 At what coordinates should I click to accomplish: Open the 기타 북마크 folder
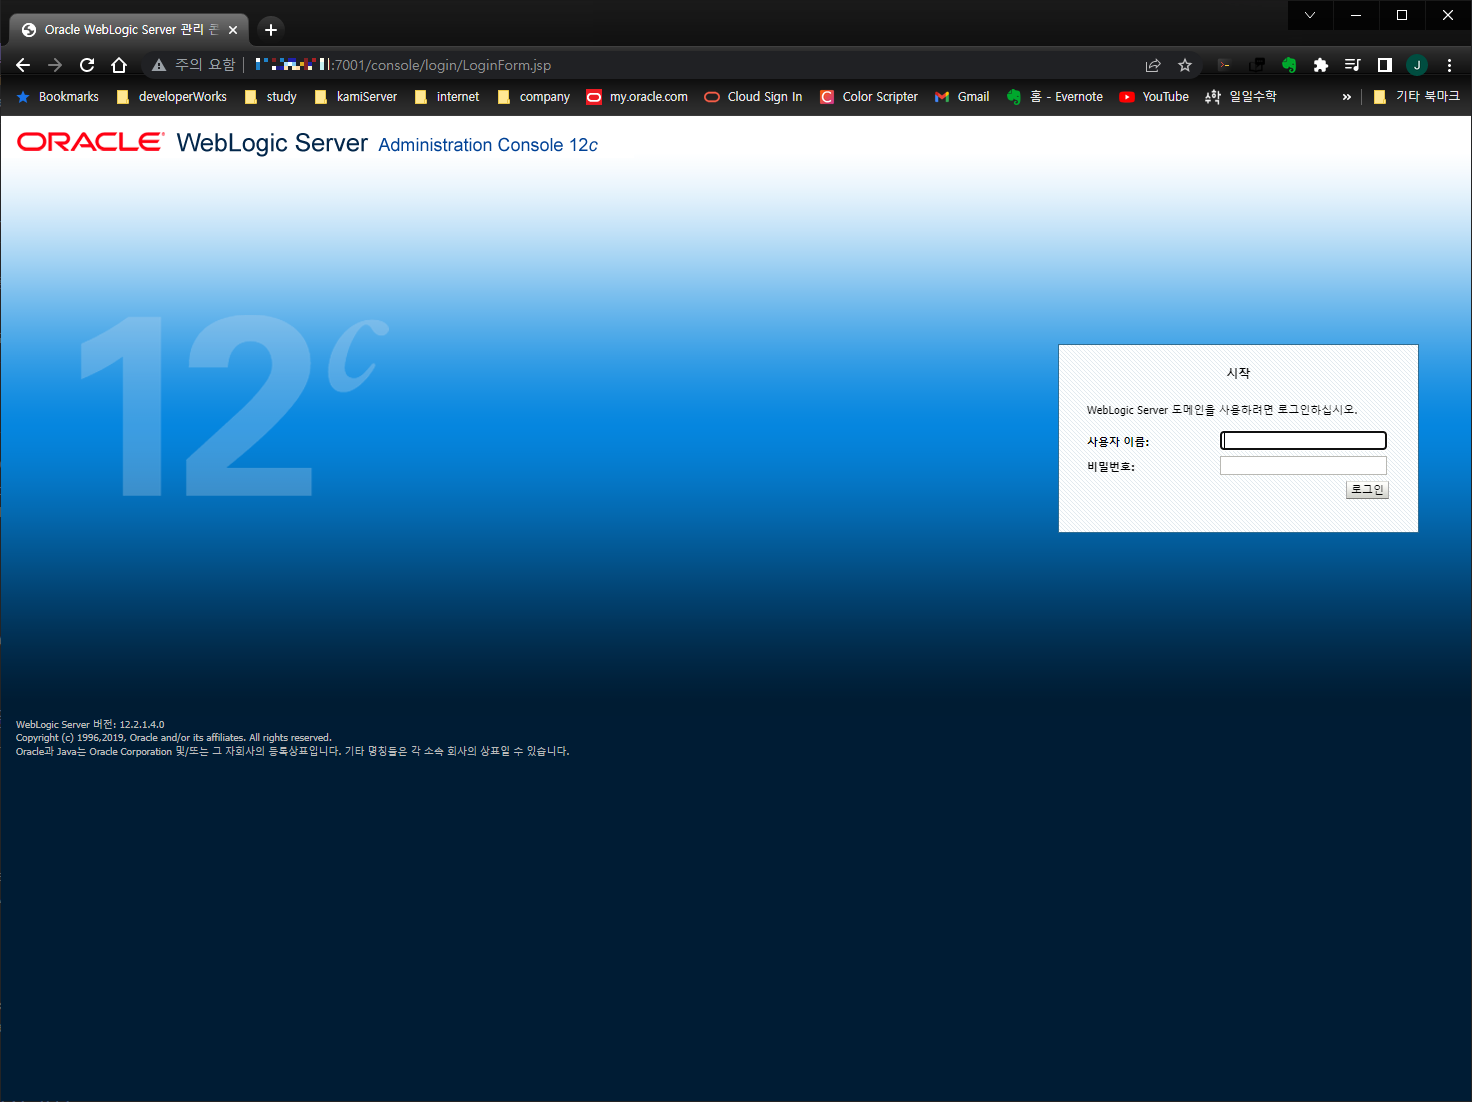(x=1416, y=97)
